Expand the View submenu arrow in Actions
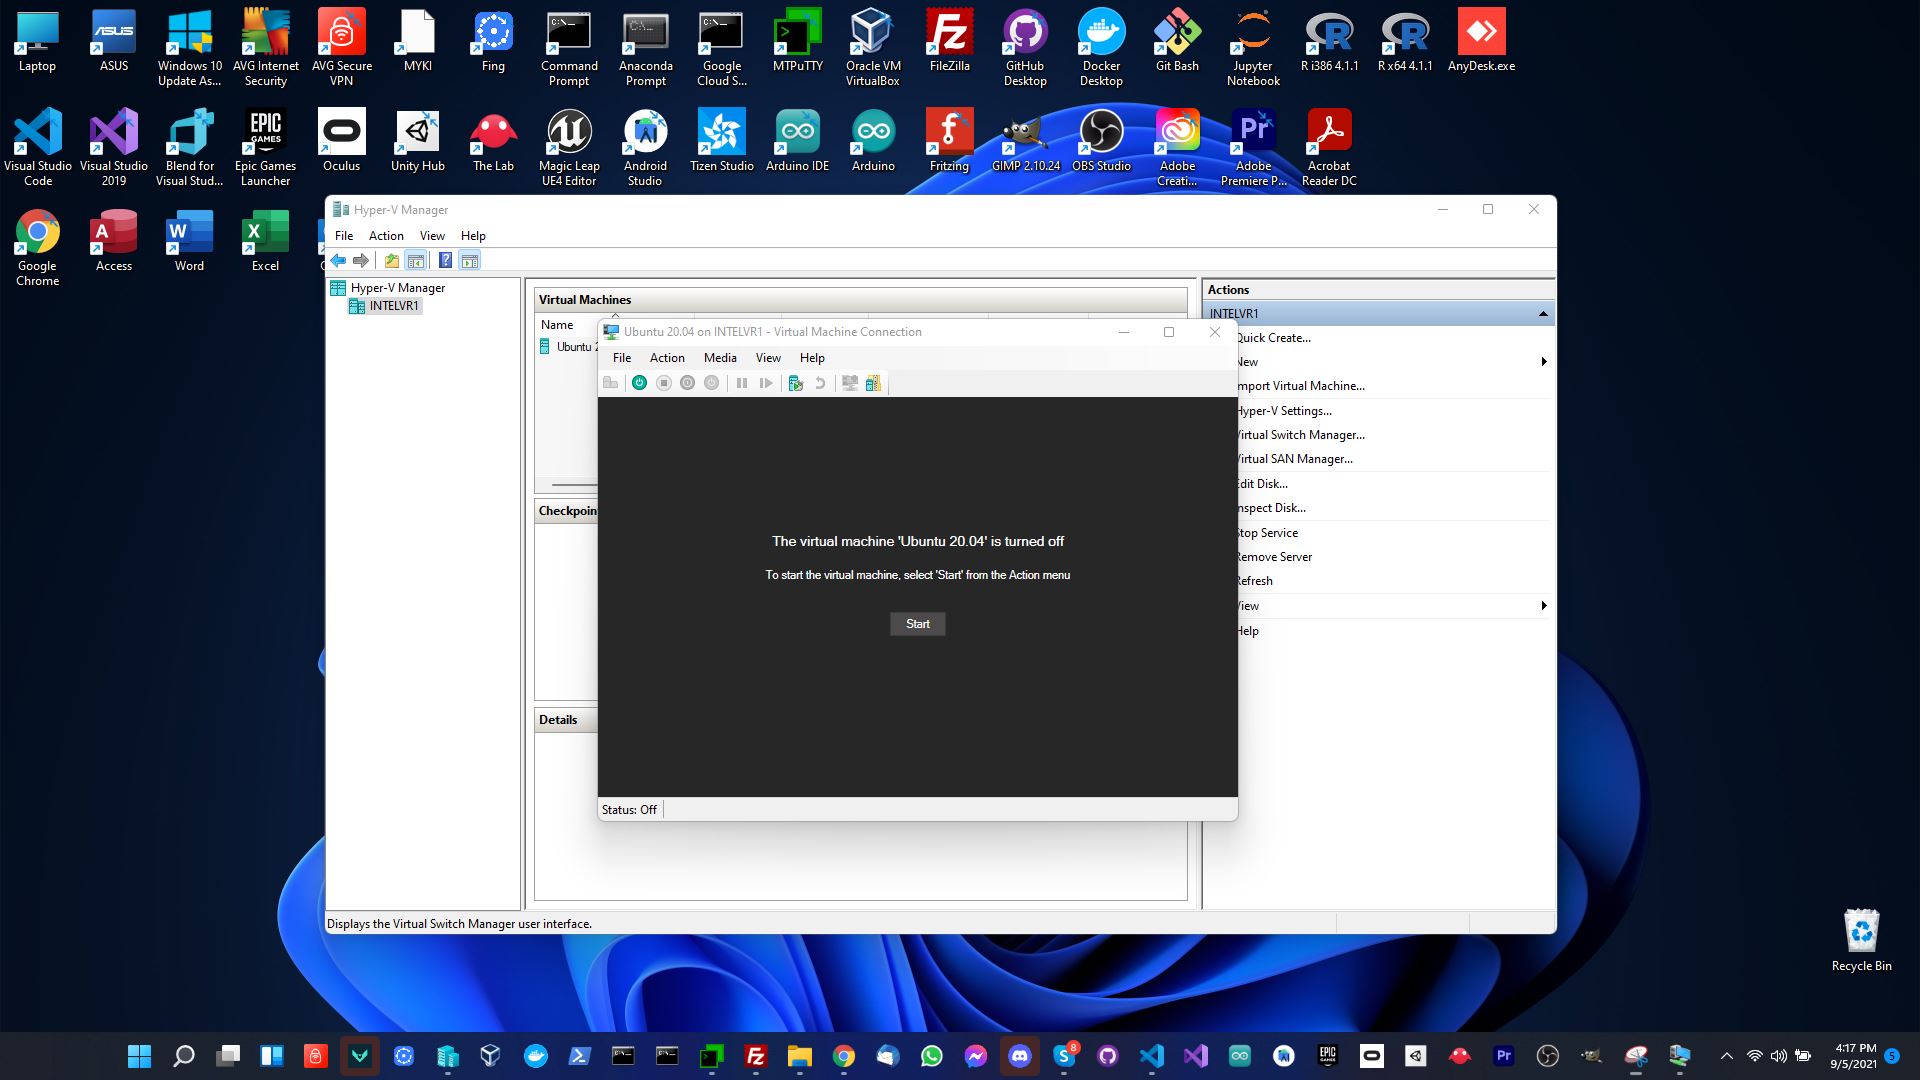 (x=1544, y=606)
